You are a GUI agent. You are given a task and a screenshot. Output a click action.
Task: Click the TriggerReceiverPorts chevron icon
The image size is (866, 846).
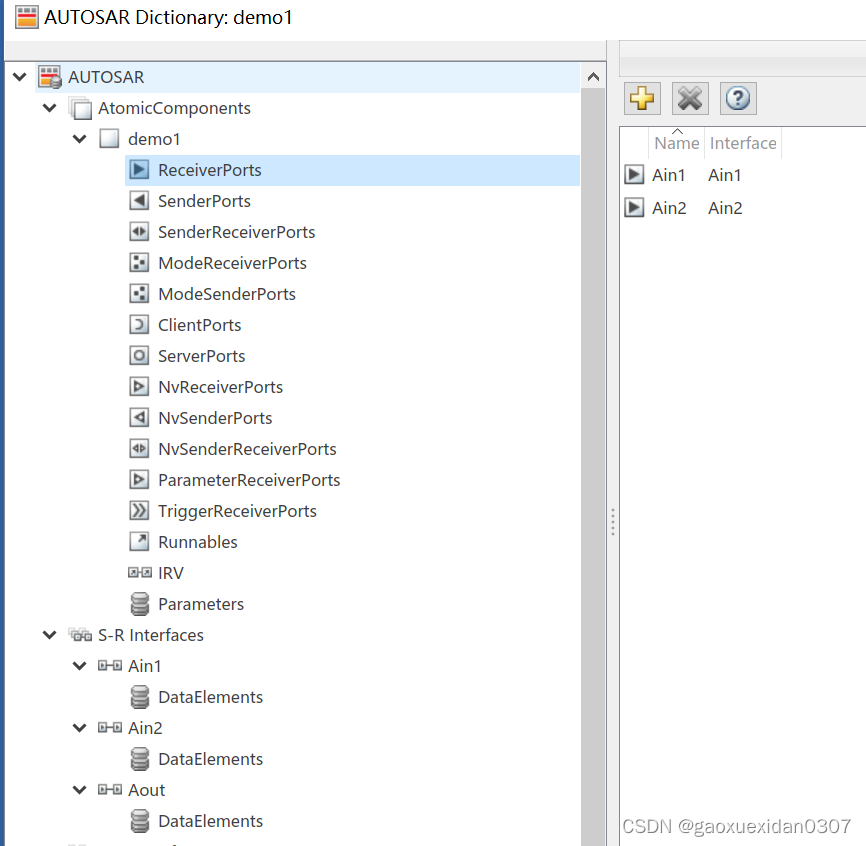[139, 511]
